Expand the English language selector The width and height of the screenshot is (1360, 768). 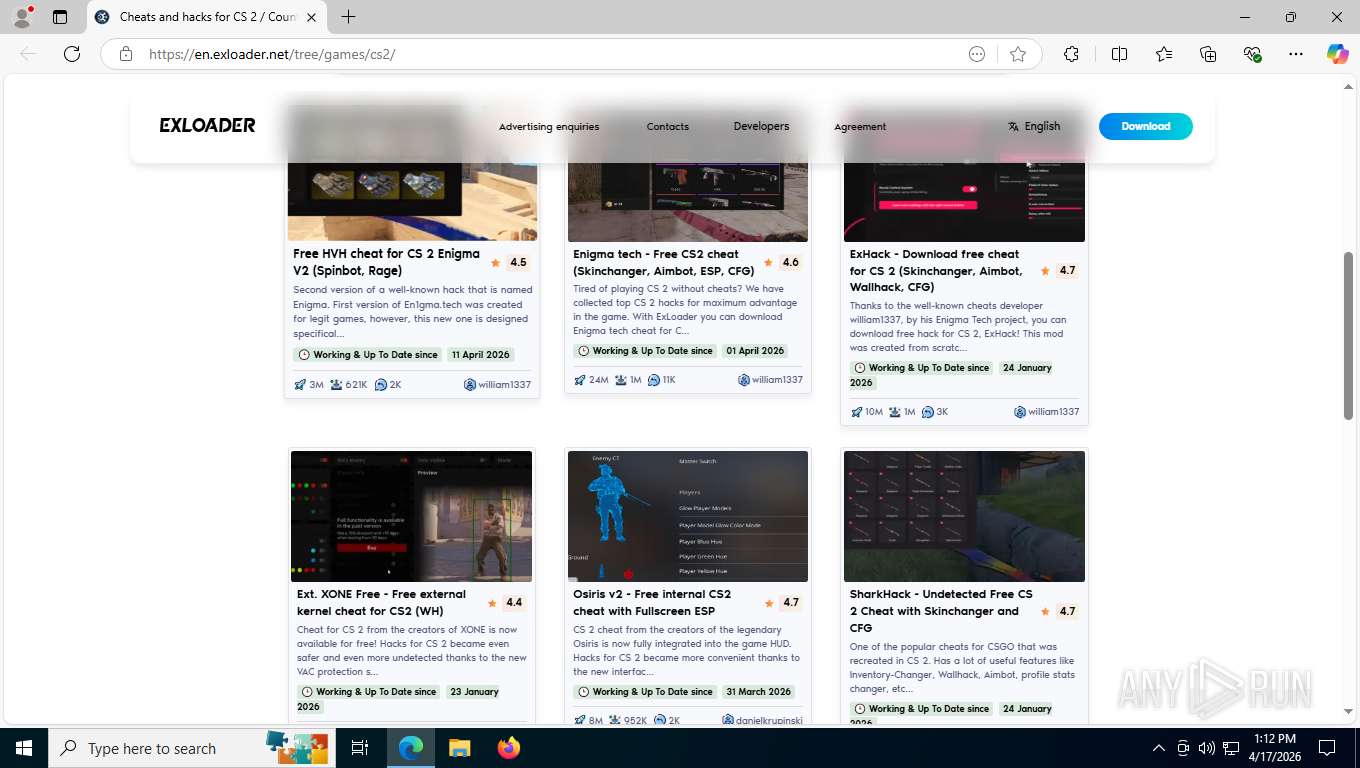tap(1034, 126)
